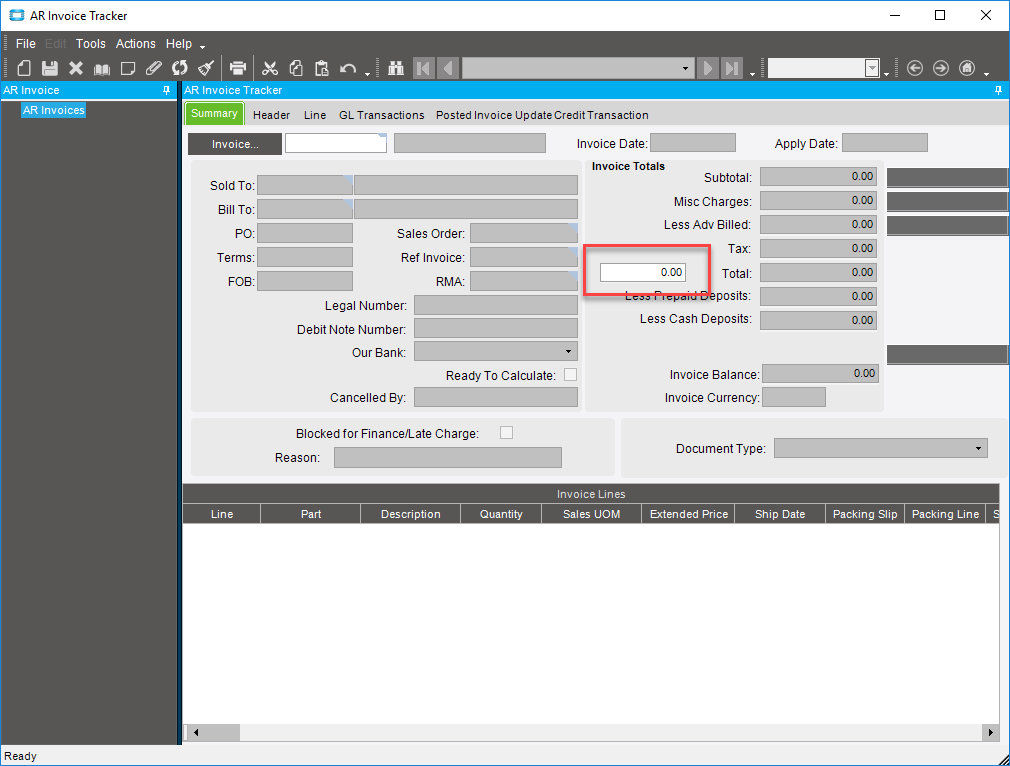Toggle the Ready To Calculate checkbox
This screenshot has height=766, width=1010.
coord(570,375)
